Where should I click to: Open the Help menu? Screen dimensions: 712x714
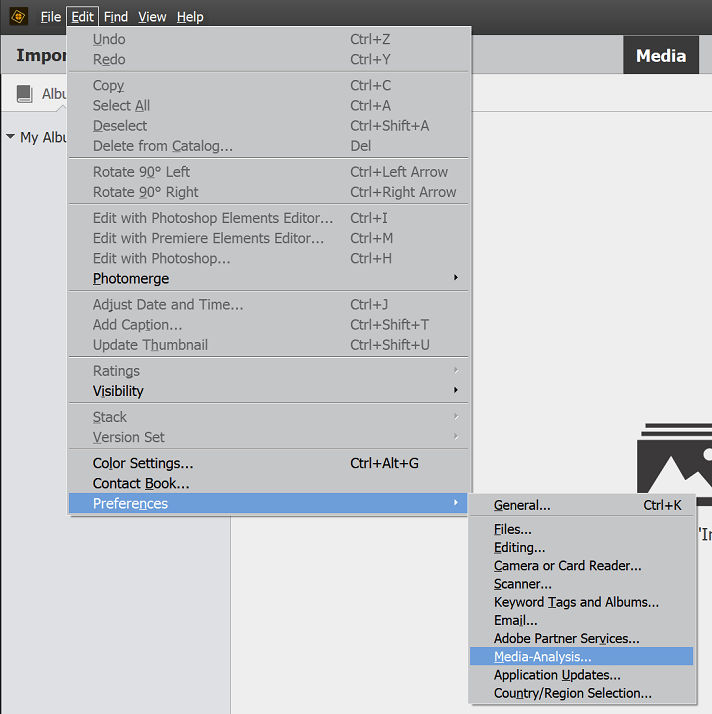[x=190, y=17]
